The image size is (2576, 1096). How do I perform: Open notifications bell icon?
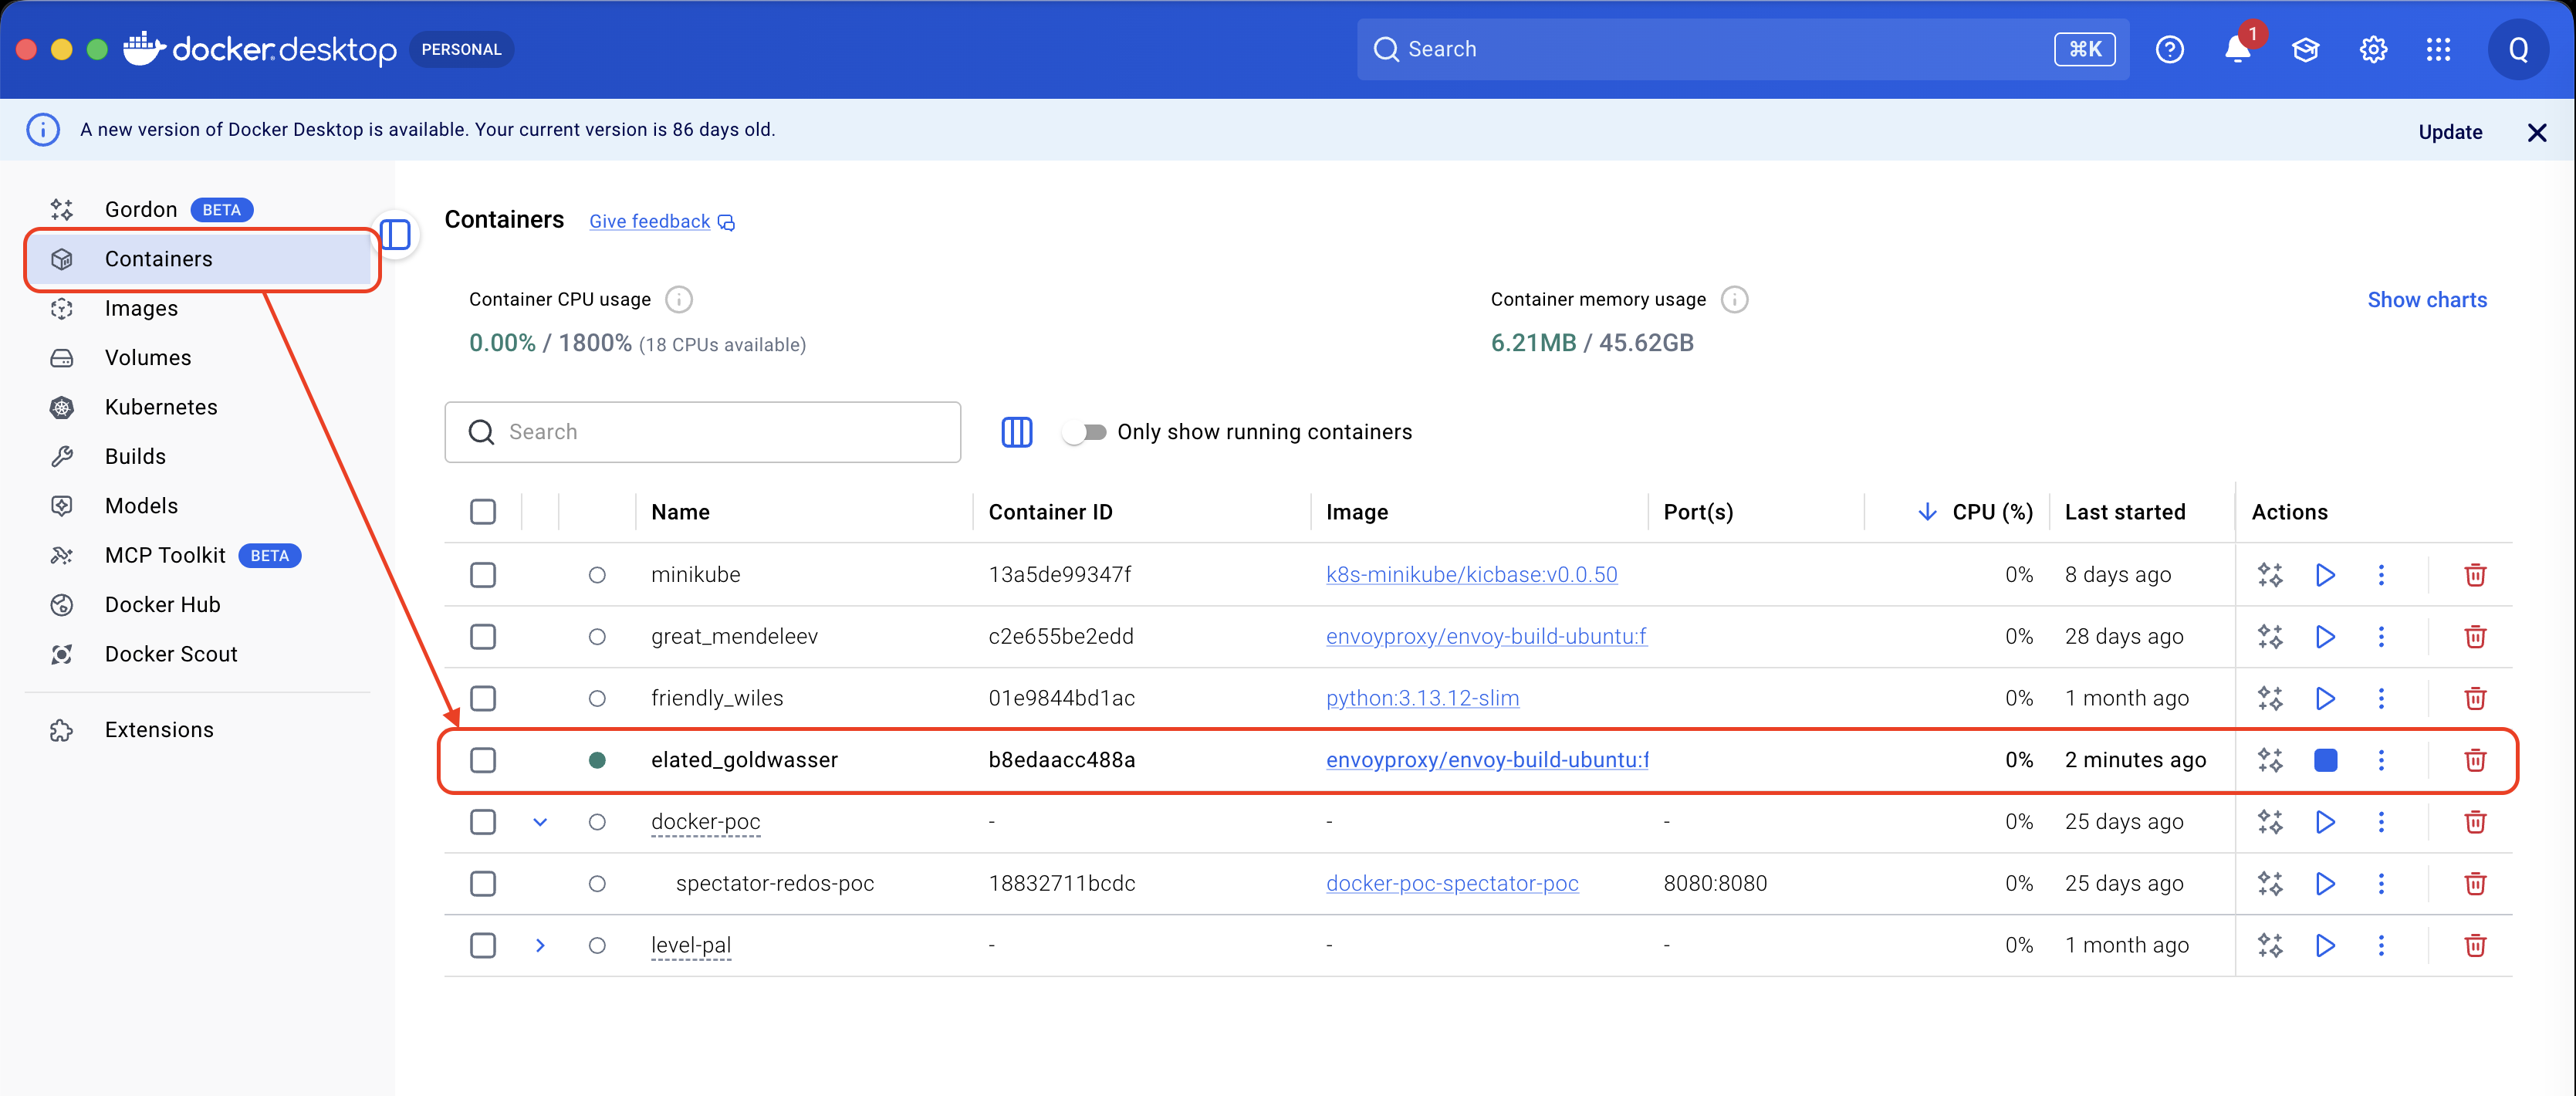tap(2238, 49)
